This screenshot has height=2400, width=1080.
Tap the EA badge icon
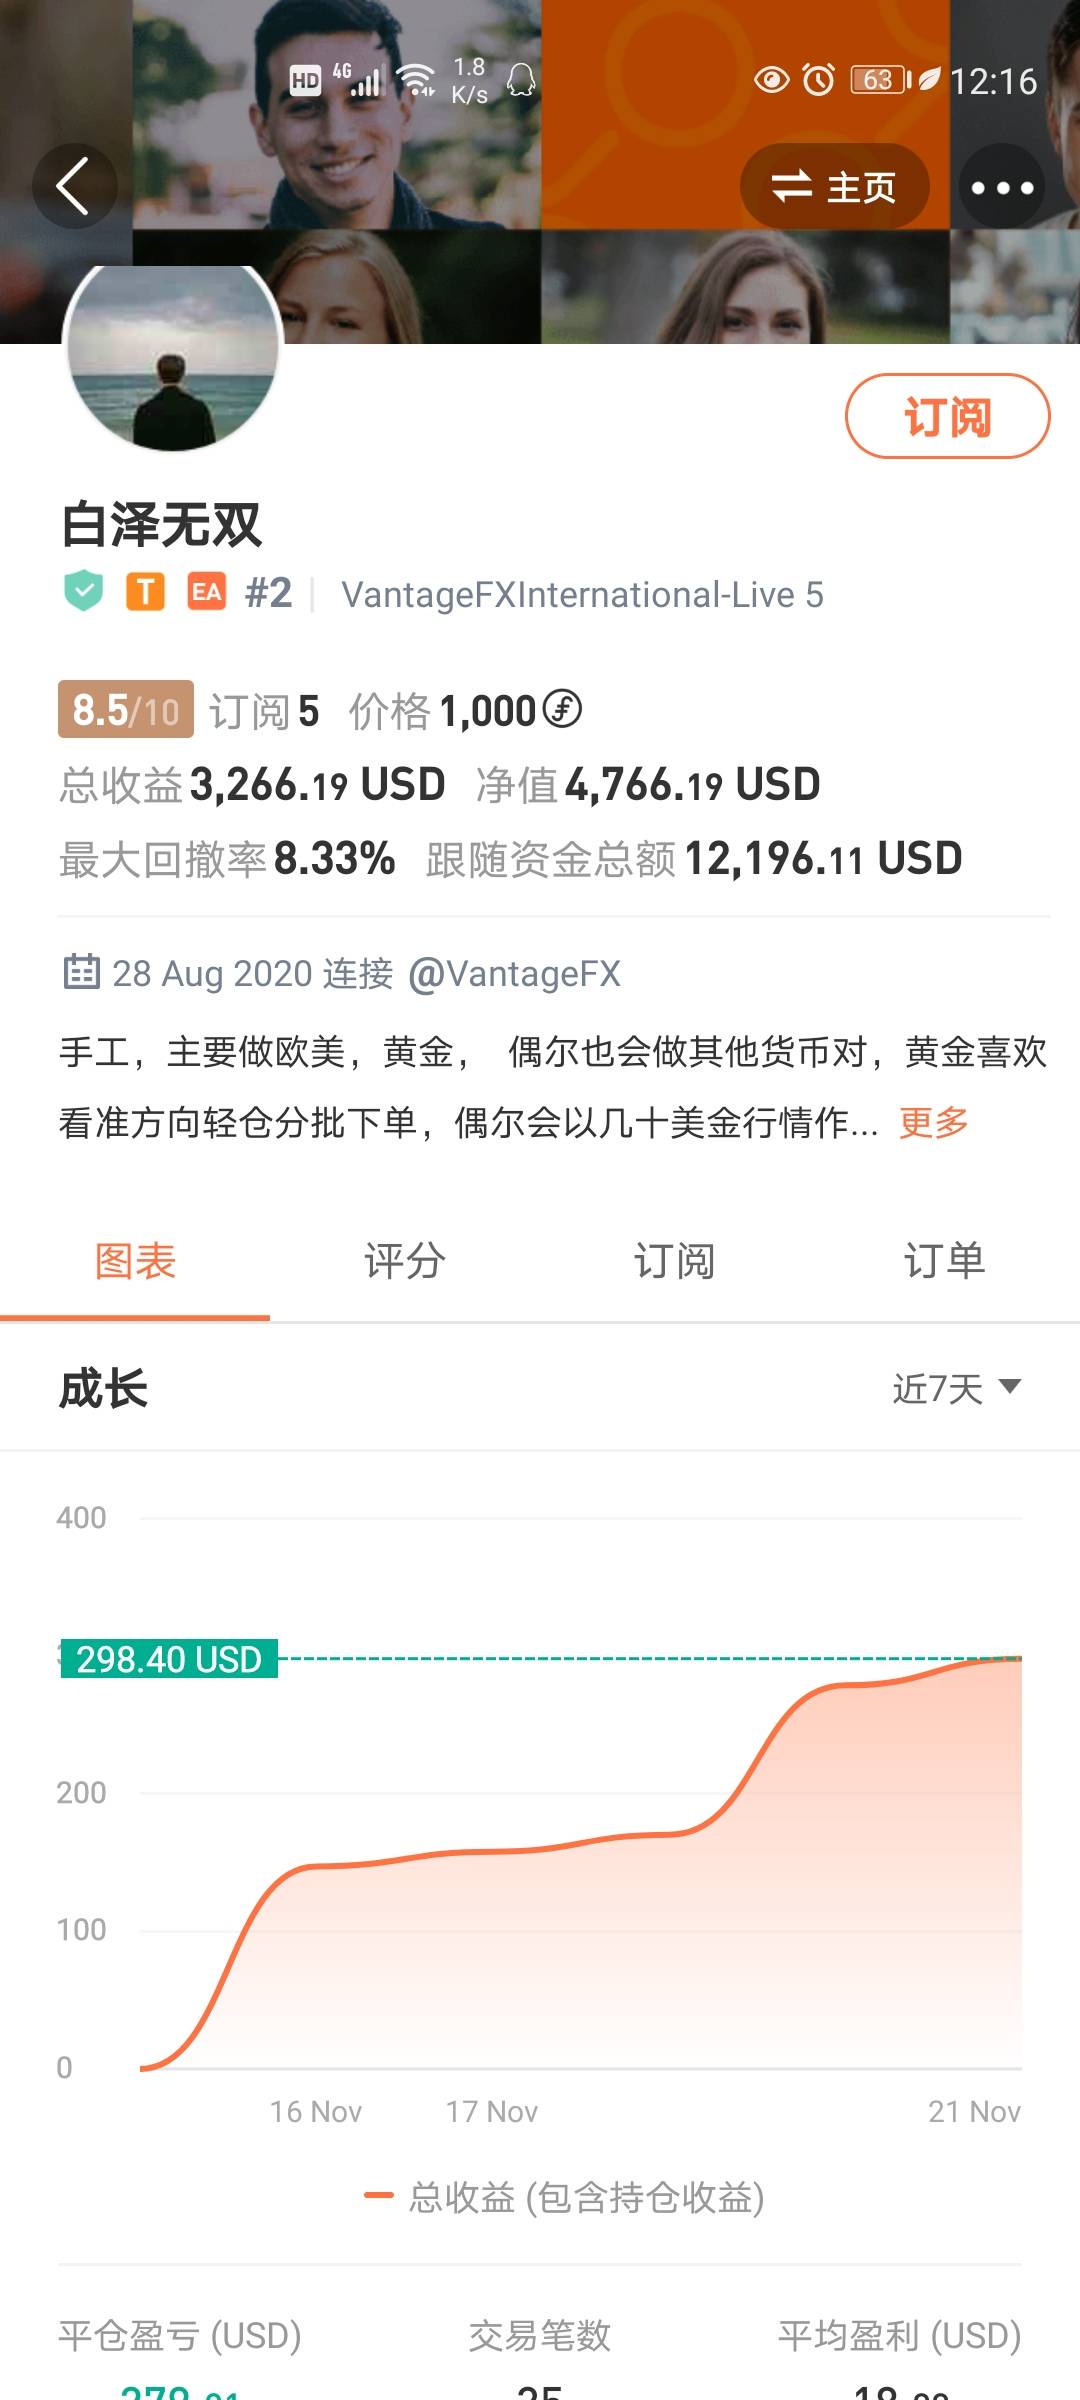click(x=207, y=592)
